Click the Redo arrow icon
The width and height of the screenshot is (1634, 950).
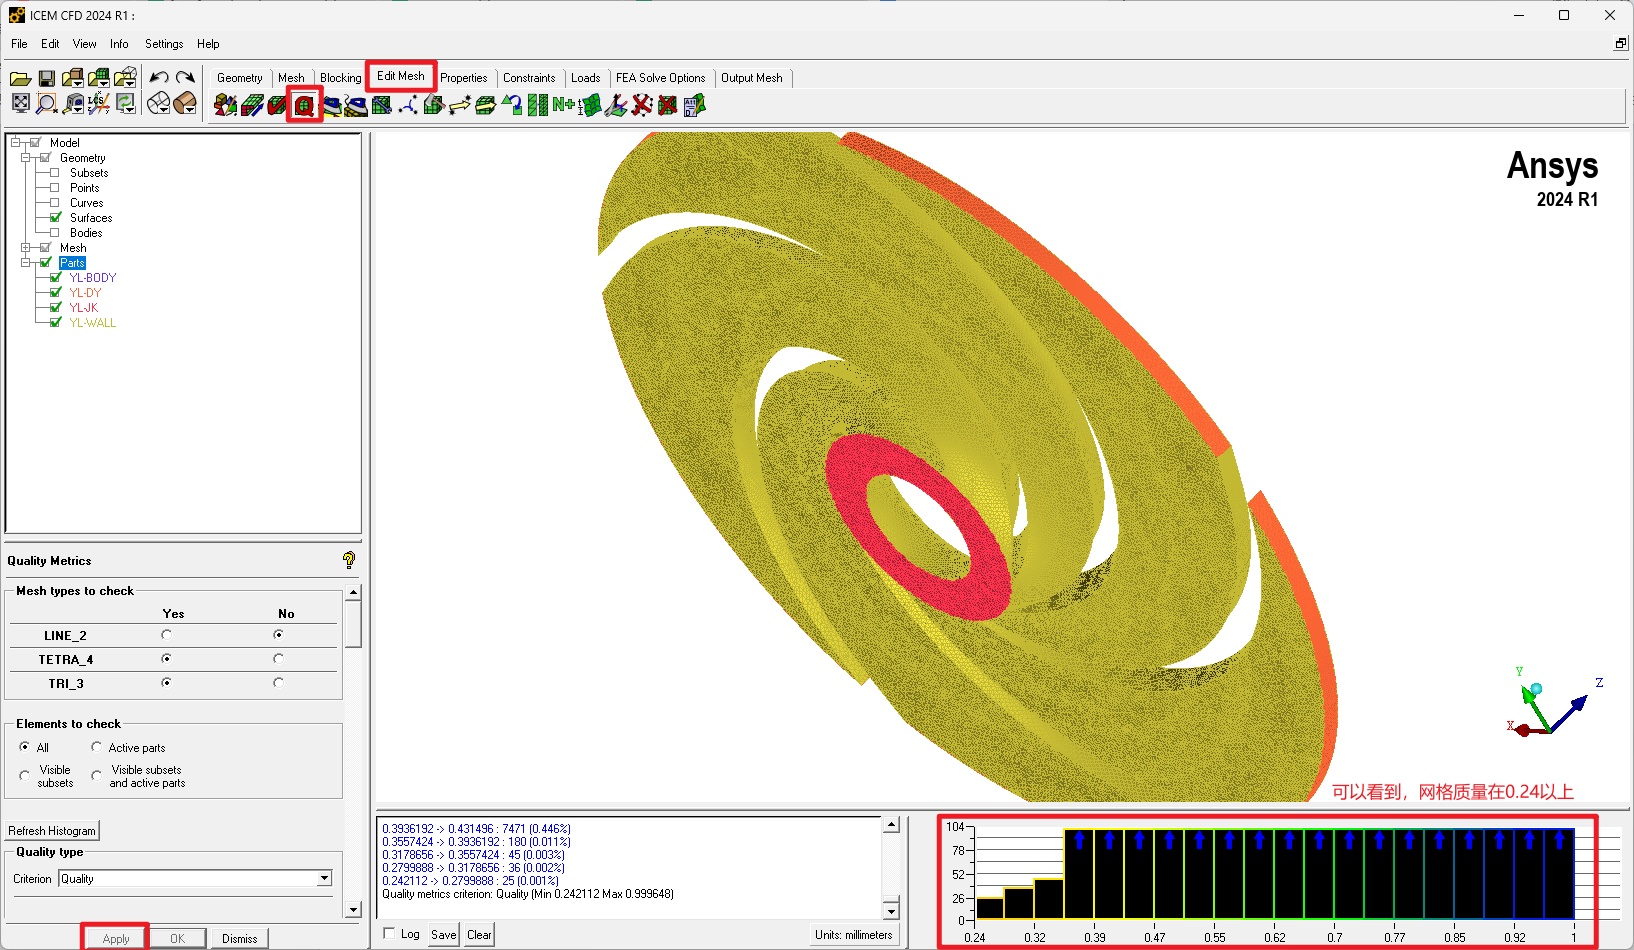pos(185,78)
